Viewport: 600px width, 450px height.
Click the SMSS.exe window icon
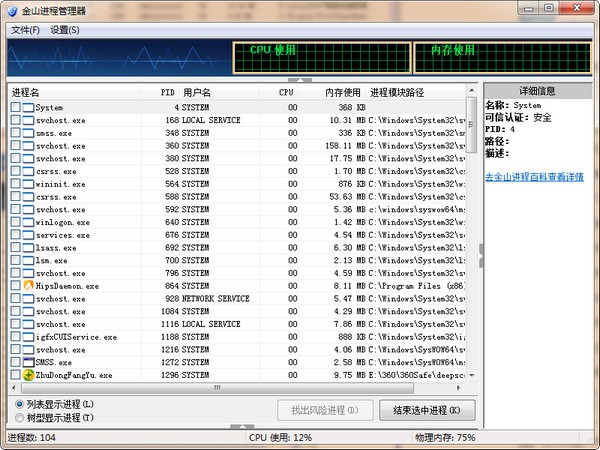tap(28, 362)
